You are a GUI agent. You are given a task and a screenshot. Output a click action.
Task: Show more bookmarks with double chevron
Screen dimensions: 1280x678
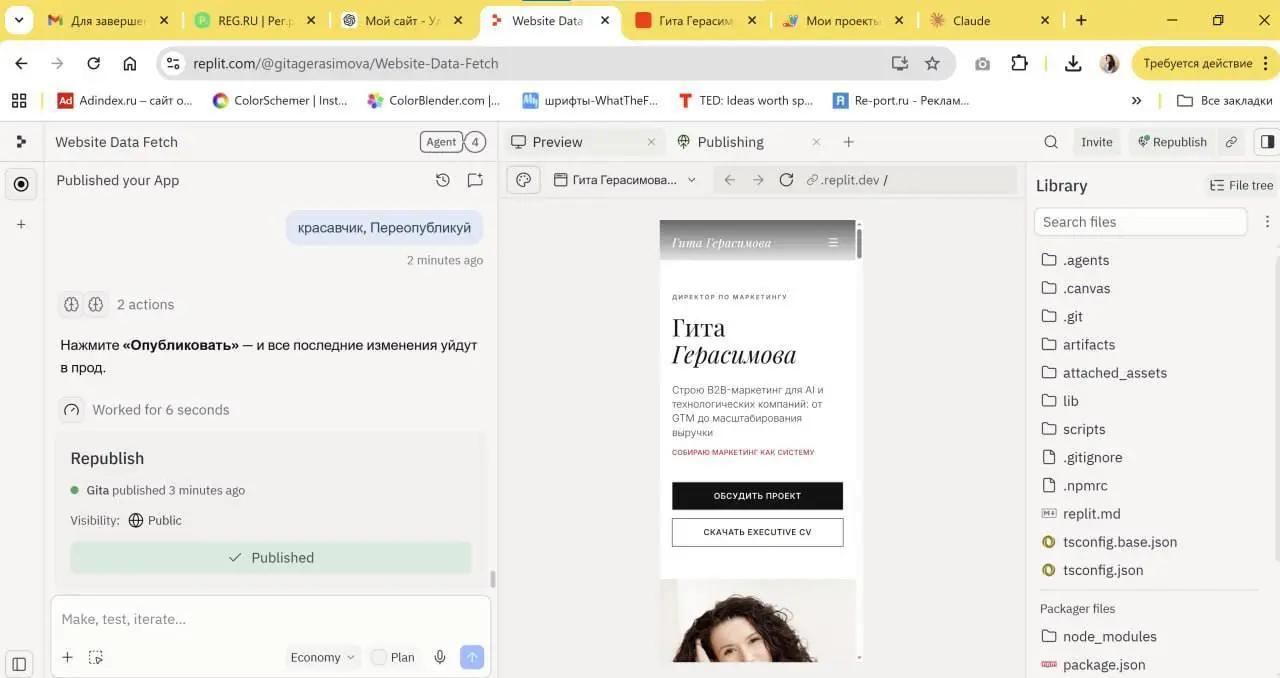click(x=1136, y=100)
